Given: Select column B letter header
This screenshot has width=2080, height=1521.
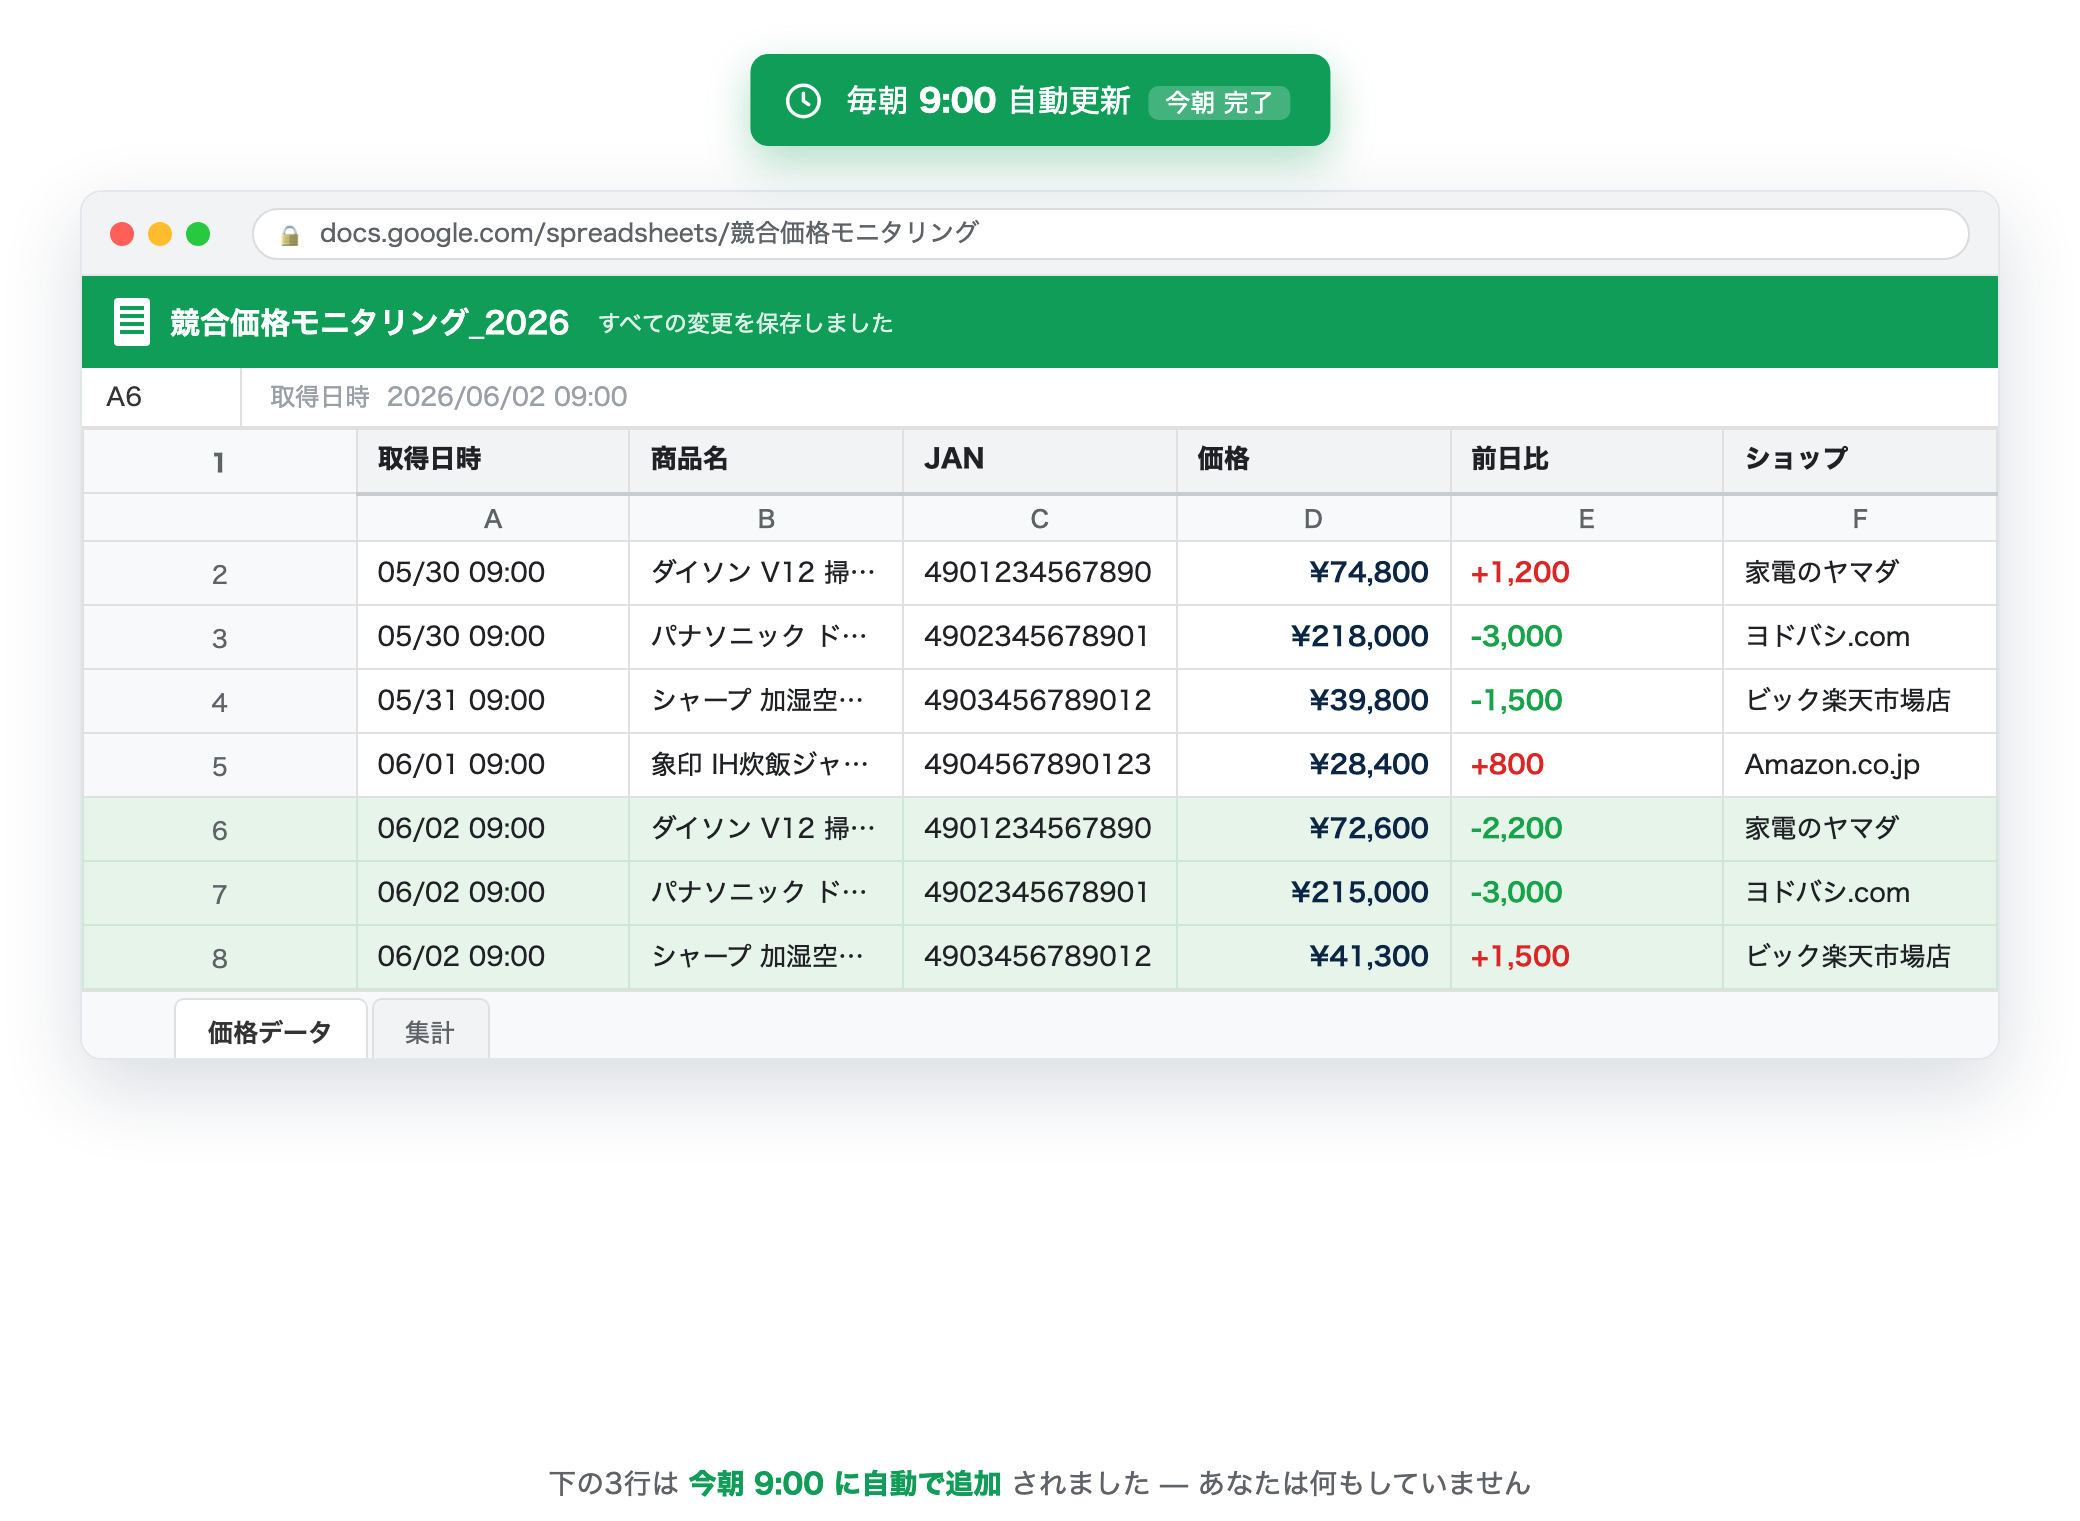Looking at the screenshot, I should pos(765,518).
